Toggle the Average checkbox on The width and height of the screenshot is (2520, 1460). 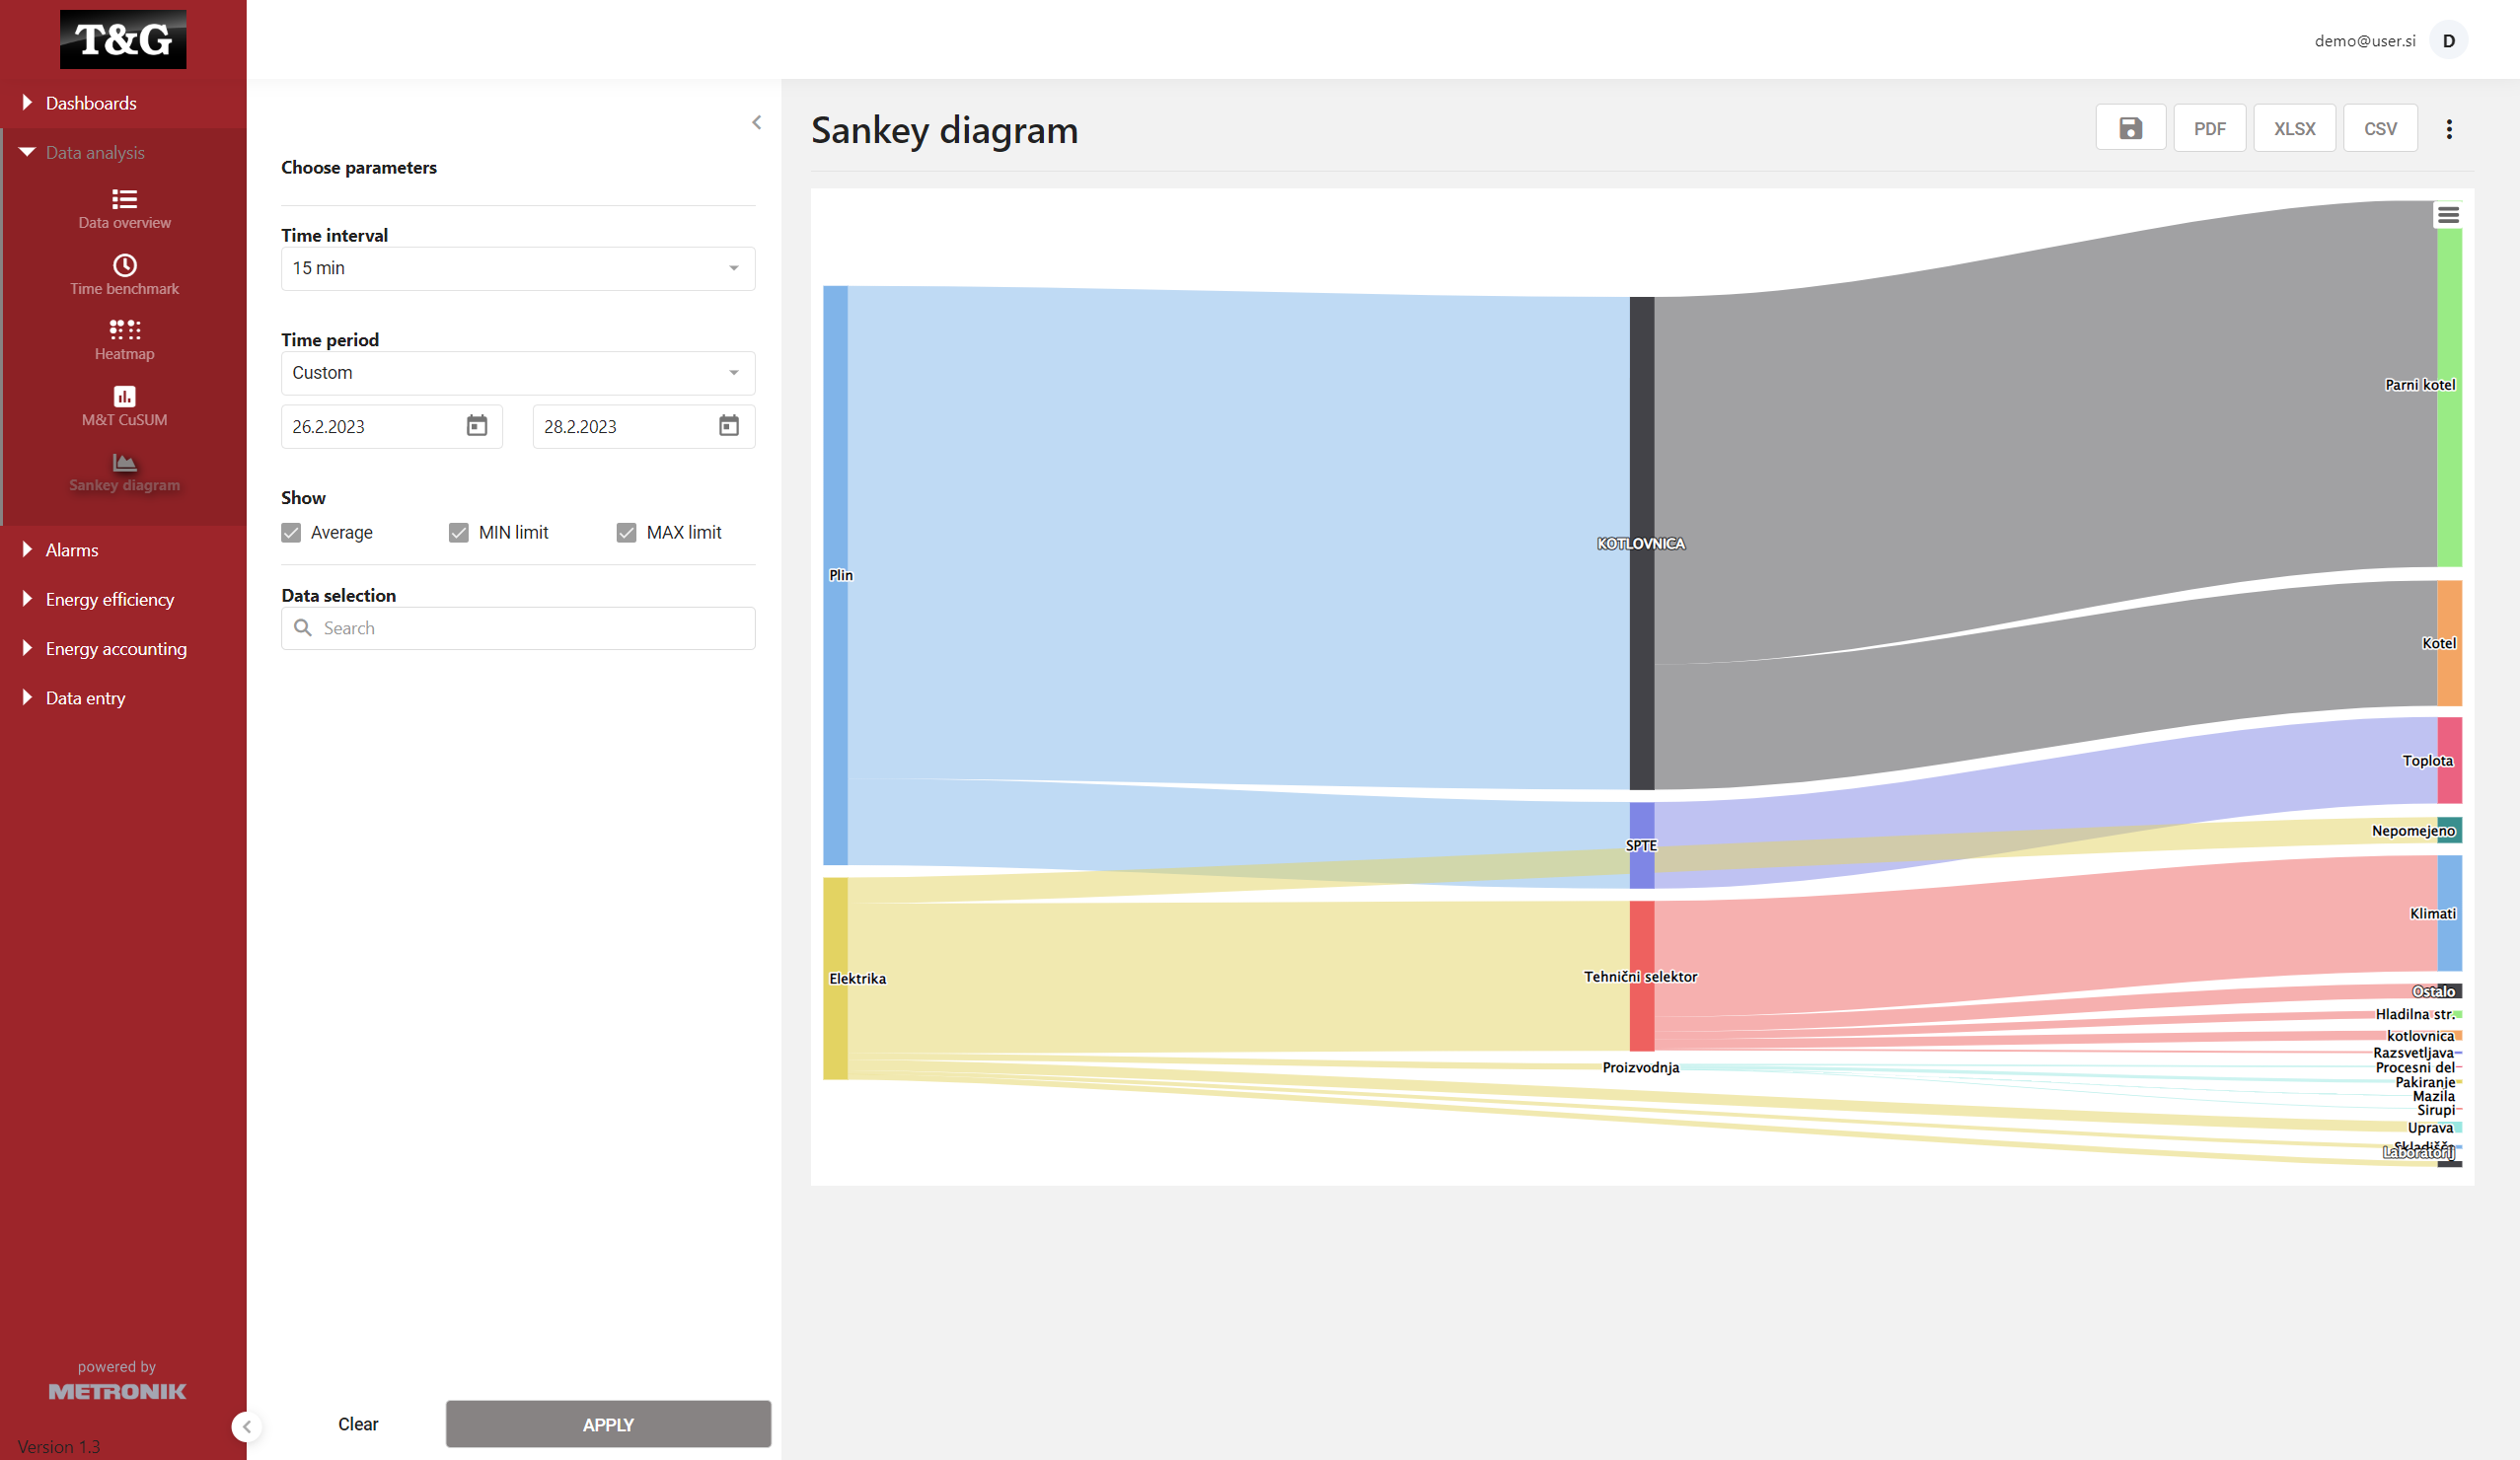coord(292,532)
